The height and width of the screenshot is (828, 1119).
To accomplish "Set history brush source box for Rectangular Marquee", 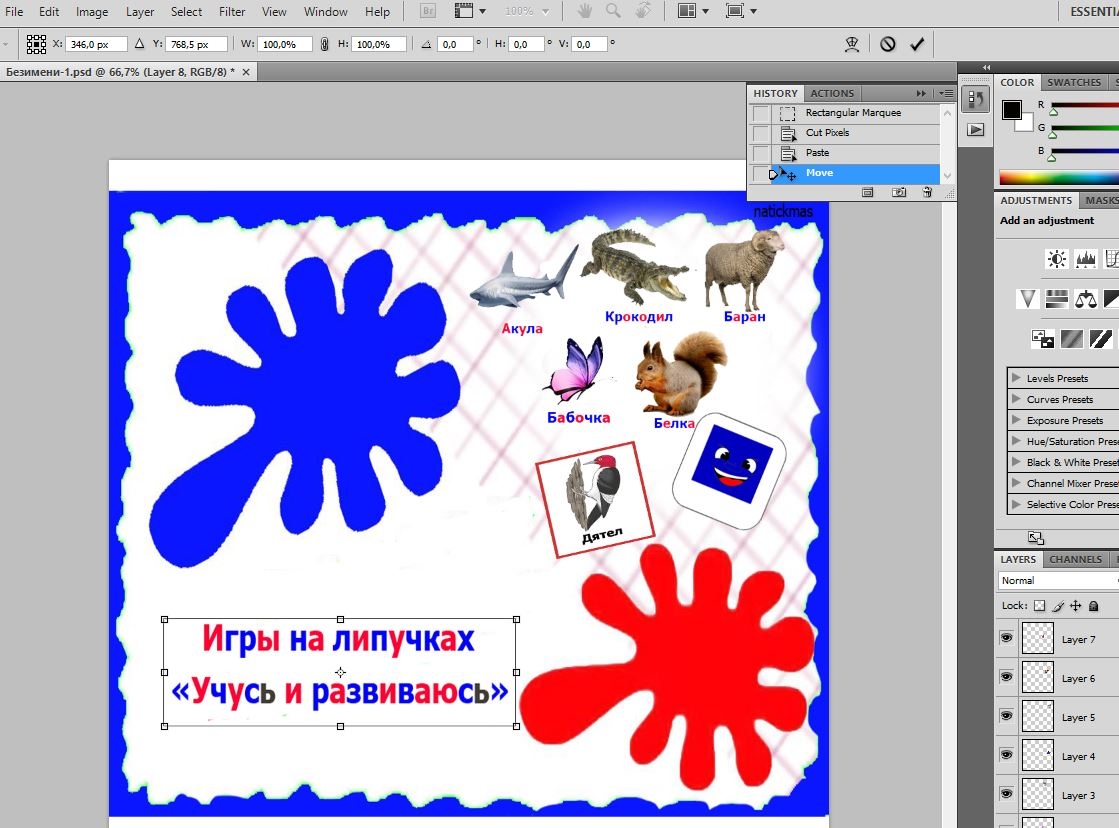I will 761,113.
